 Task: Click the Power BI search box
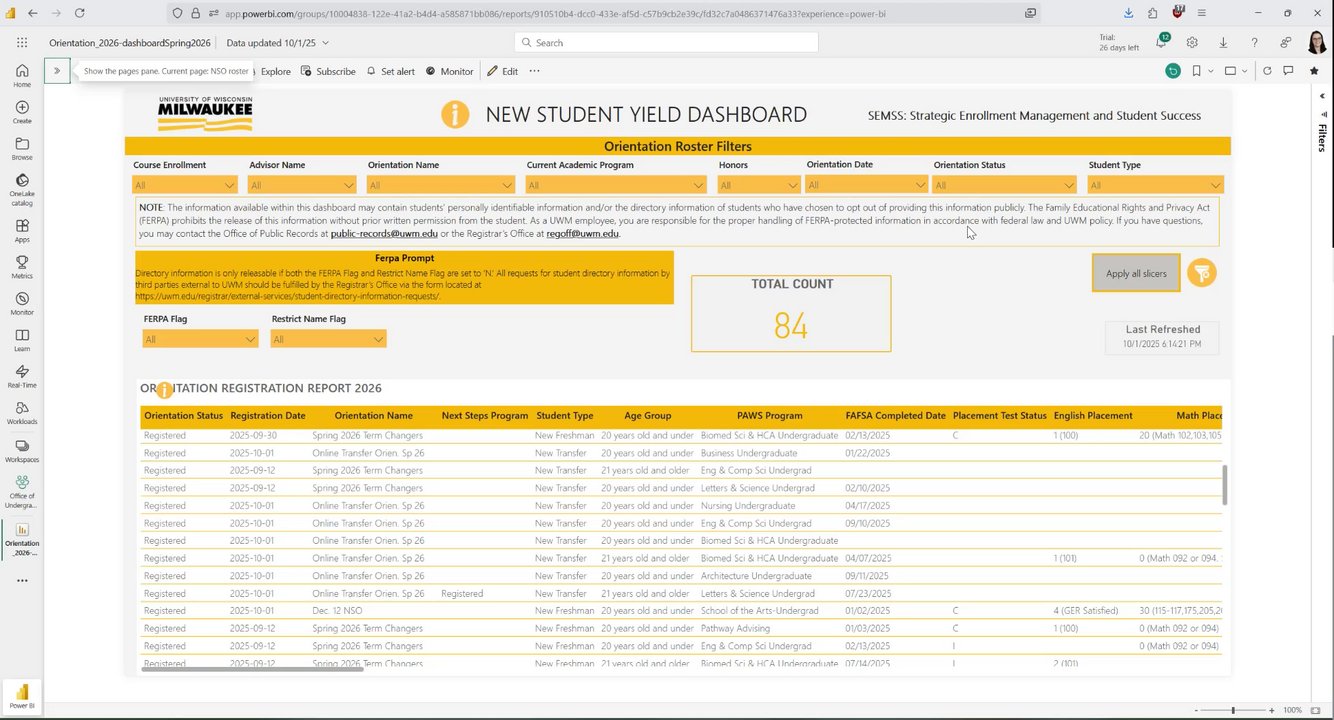(666, 43)
